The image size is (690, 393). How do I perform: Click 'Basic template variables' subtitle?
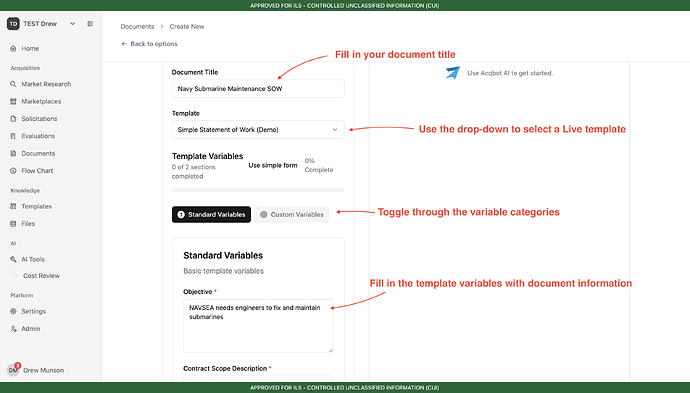[x=224, y=271]
